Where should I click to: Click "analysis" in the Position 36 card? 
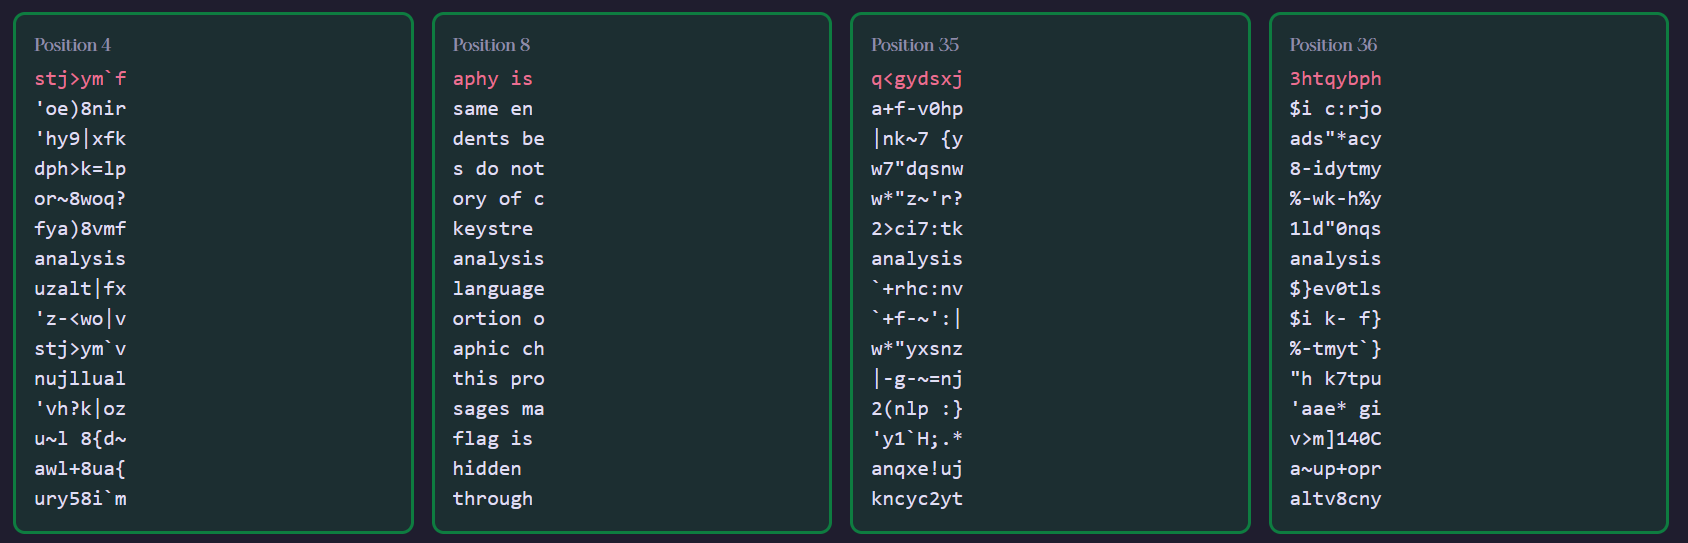(x=1335, y=259)
